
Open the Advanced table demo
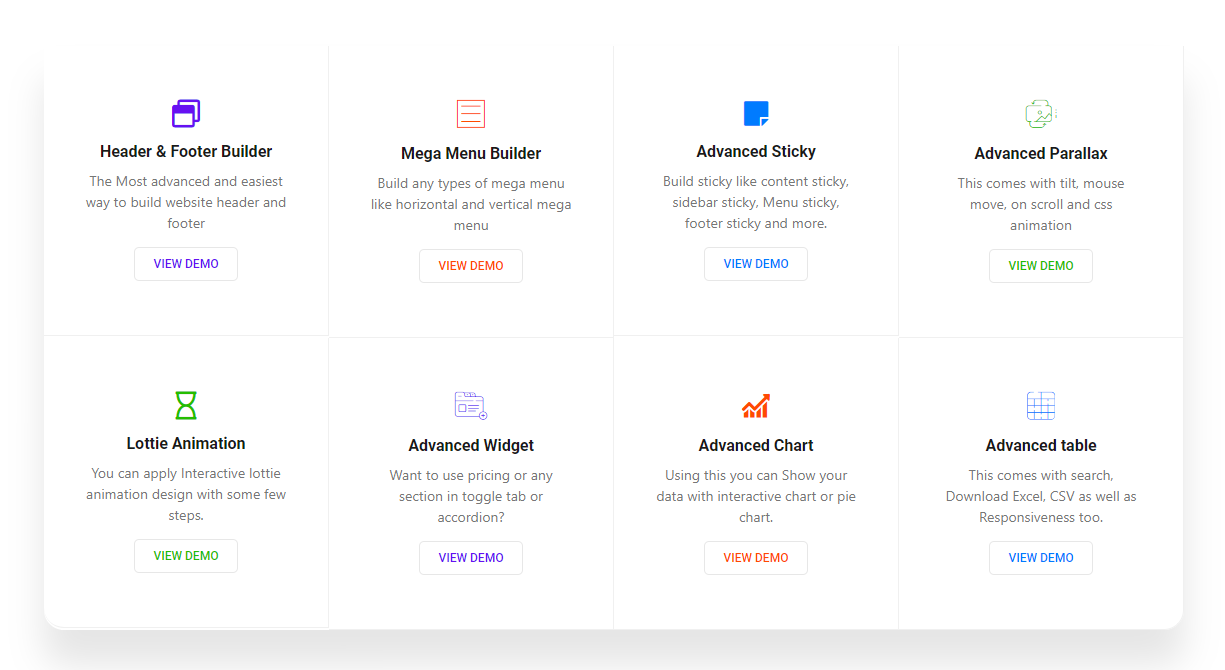coord(1041,558)
